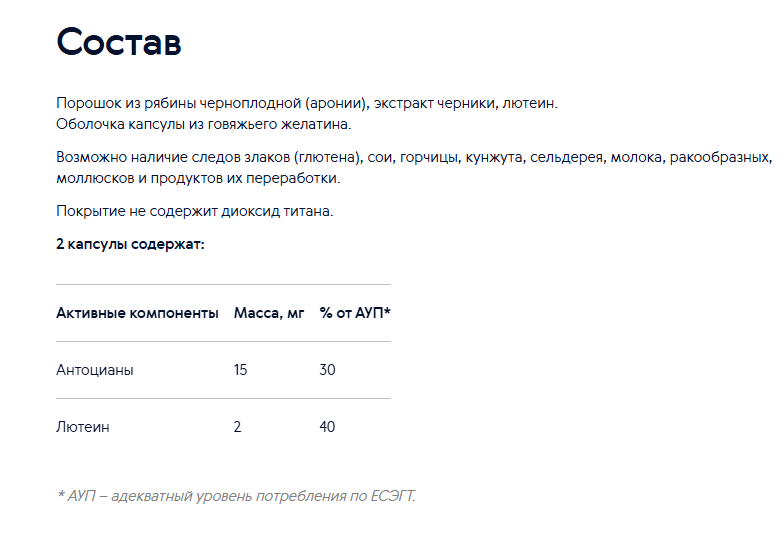This screenshot has width=784, height=536.
Task: Click the mass value 15 for Антоцианы
Action: pyautogui.click(x=240, y=370)
